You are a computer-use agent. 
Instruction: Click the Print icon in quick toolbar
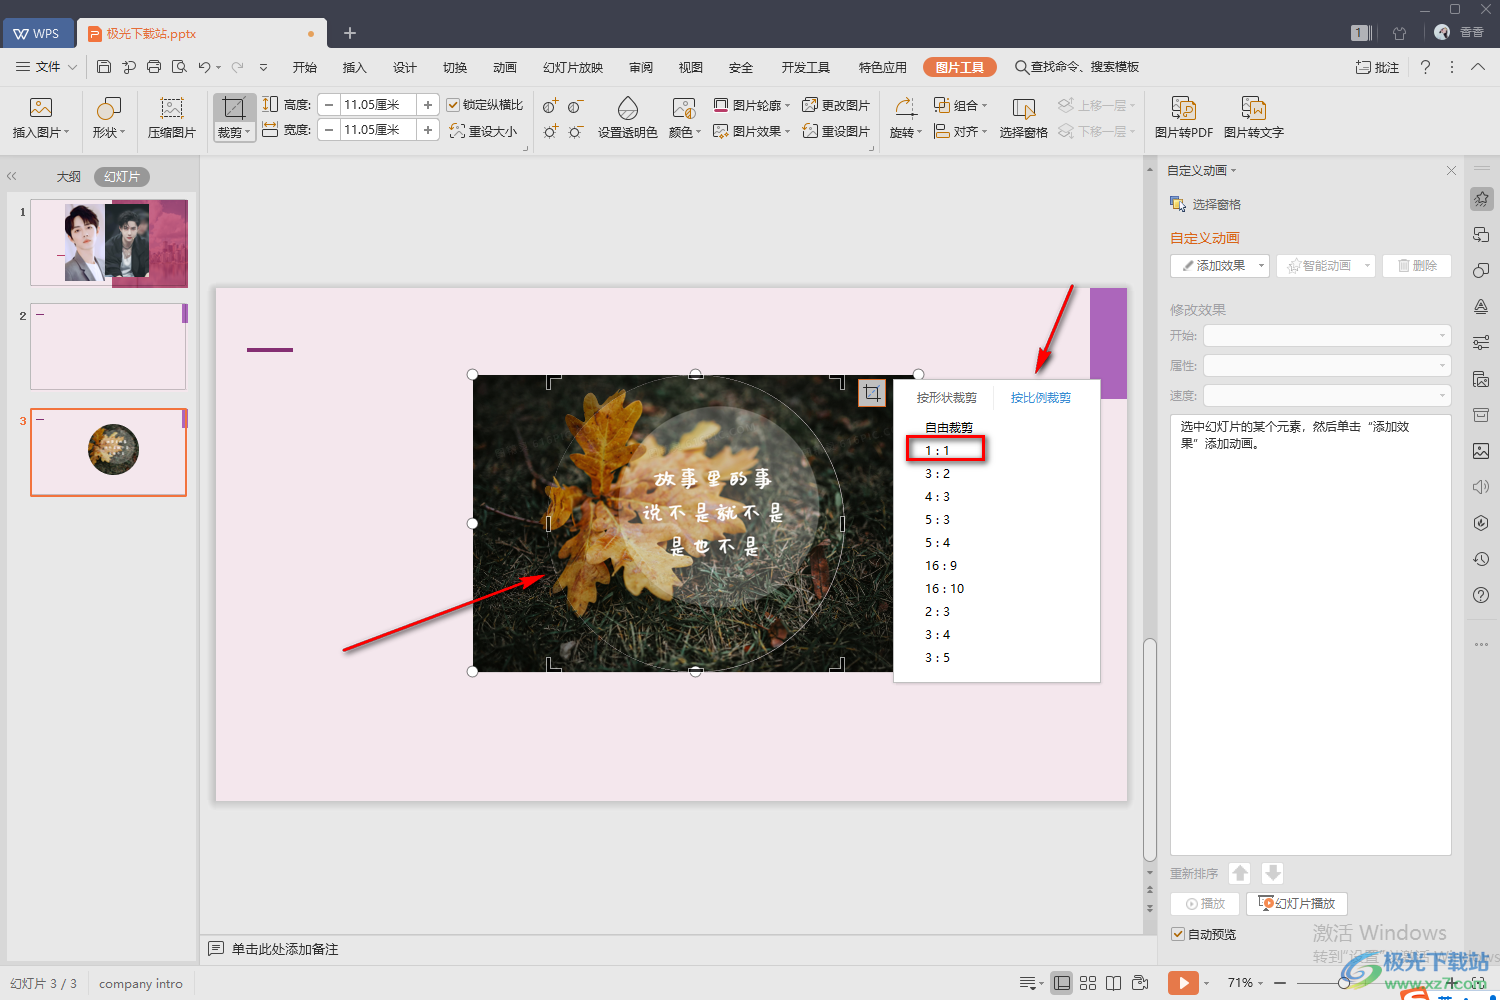point(154,67)
